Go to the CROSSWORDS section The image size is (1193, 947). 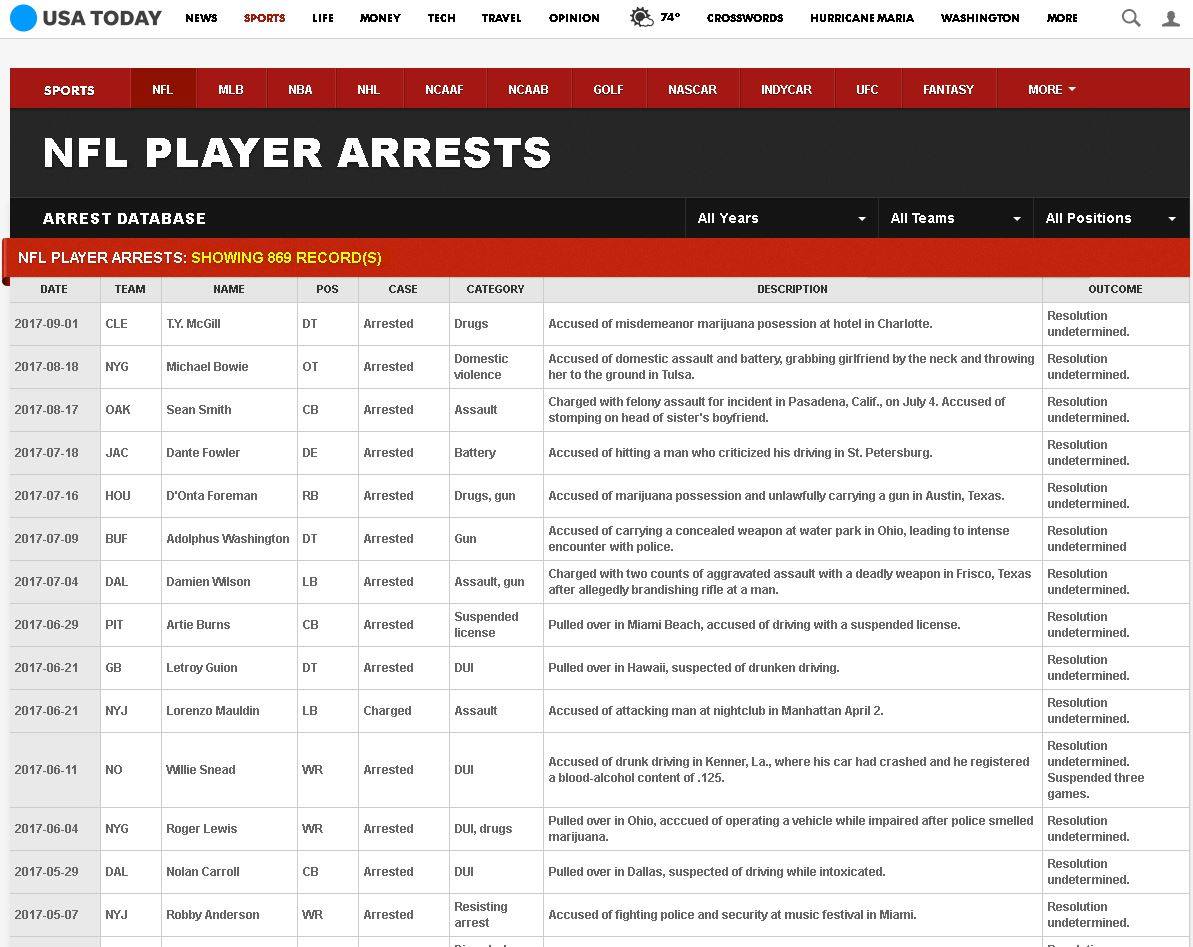point(745,17)
